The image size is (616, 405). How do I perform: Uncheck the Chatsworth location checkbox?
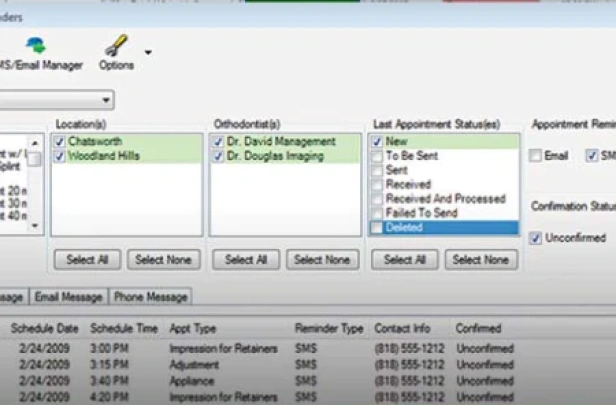59,141
